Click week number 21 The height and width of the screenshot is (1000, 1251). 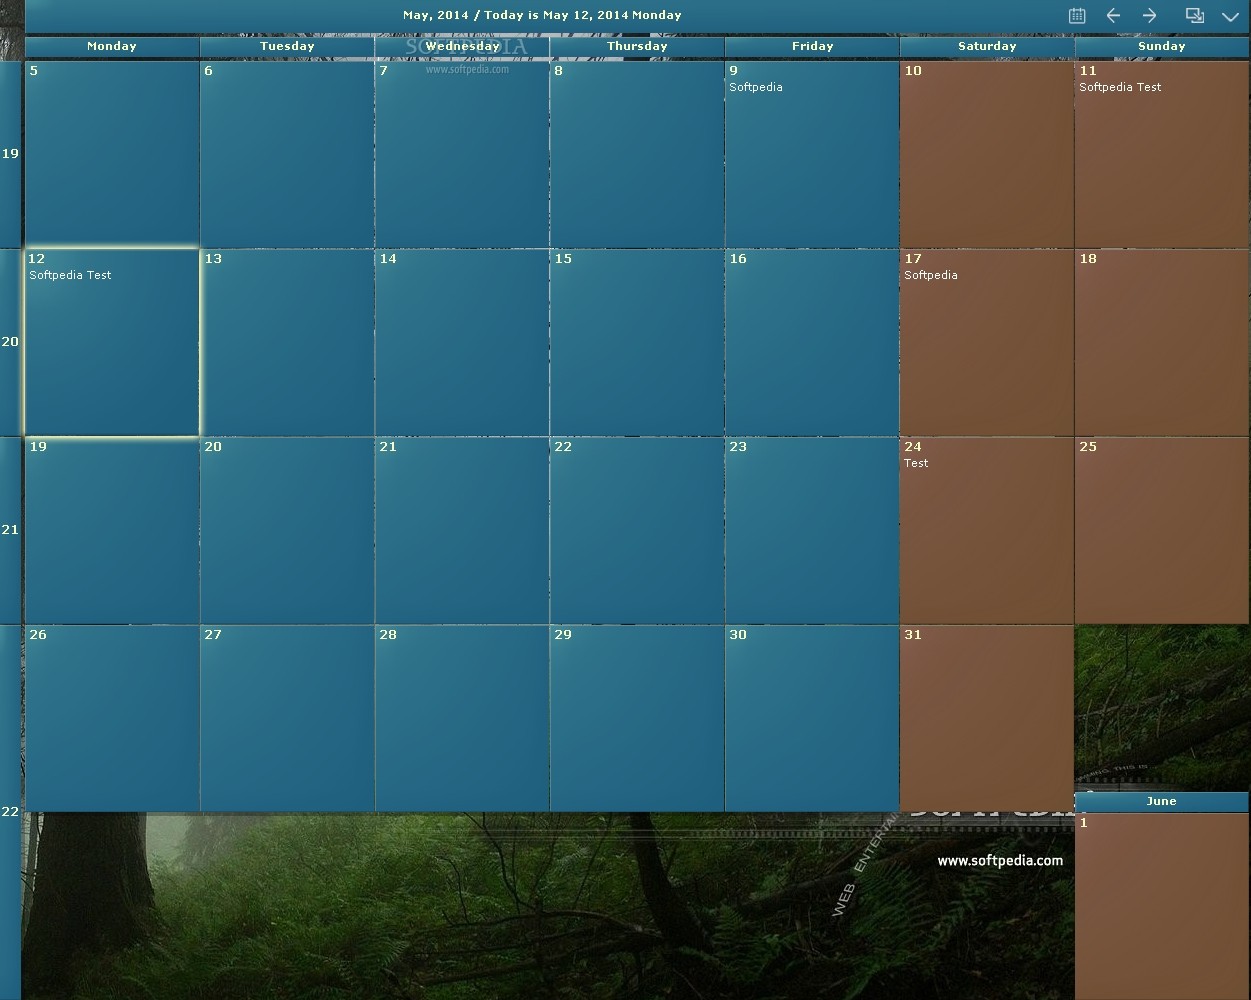pos(10,530)
